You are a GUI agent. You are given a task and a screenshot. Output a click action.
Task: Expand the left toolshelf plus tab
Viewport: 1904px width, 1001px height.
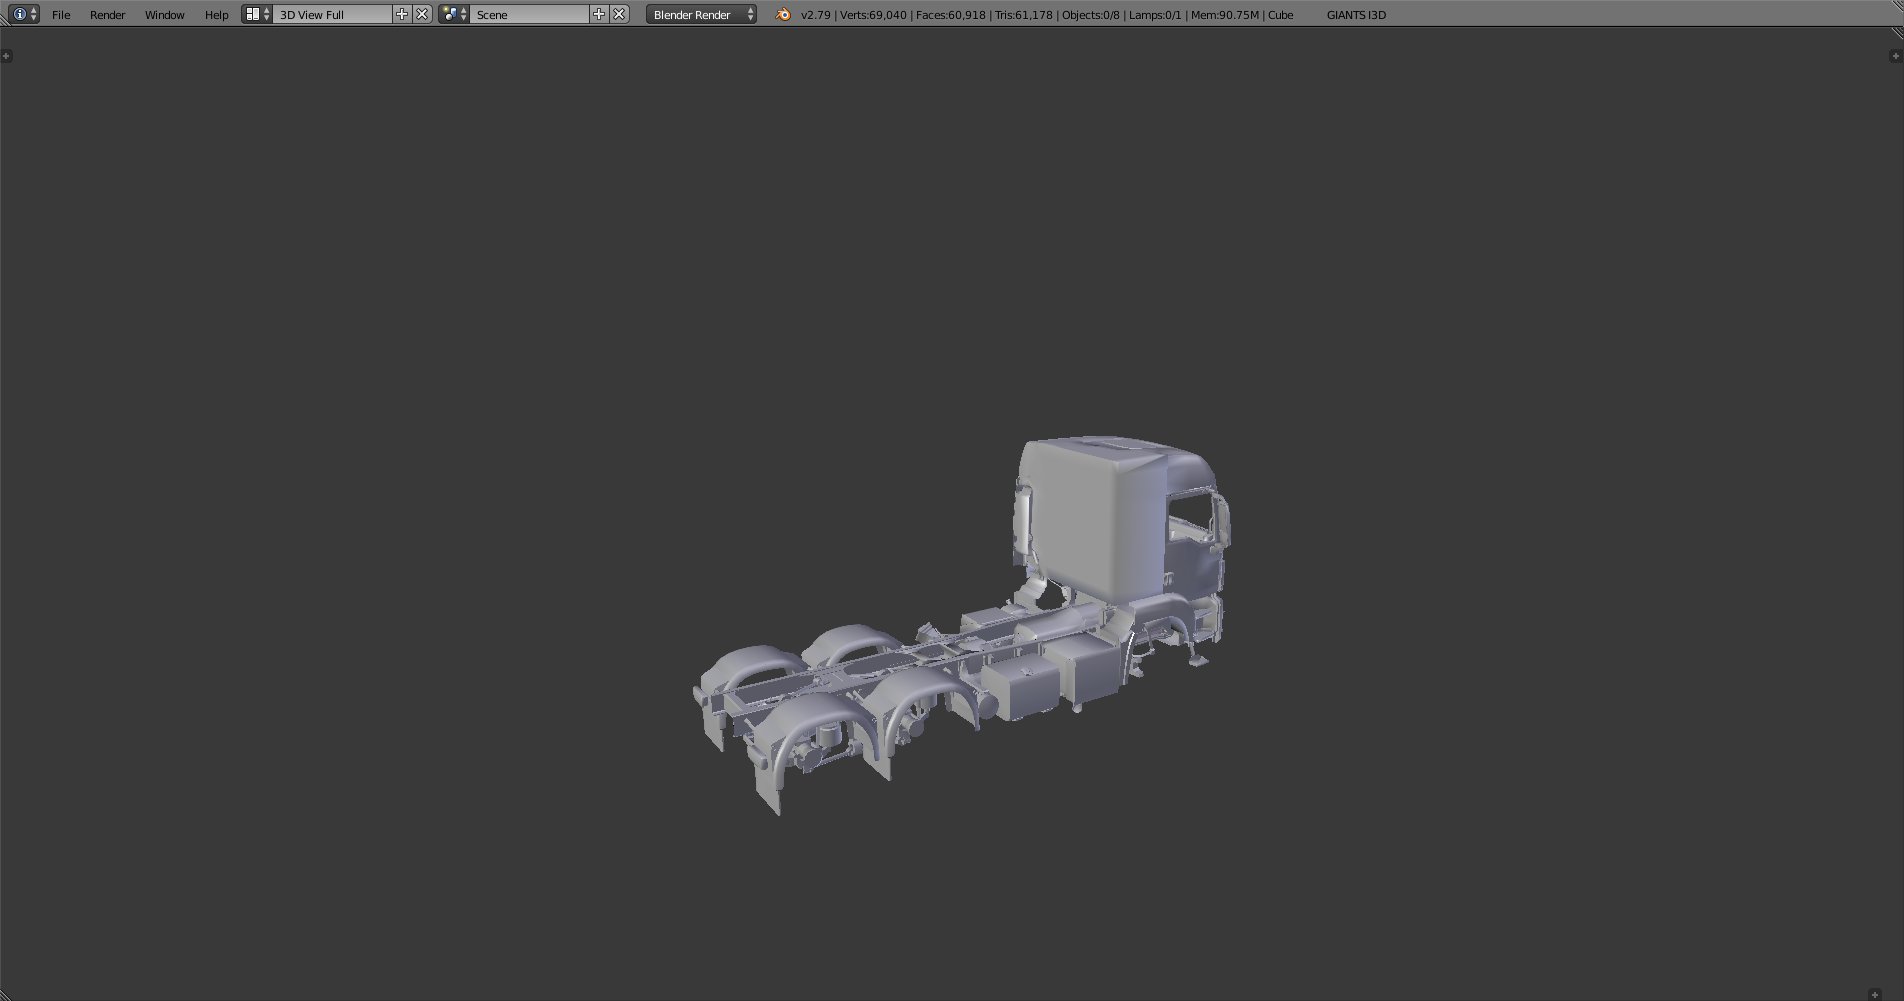pos(7,56)
